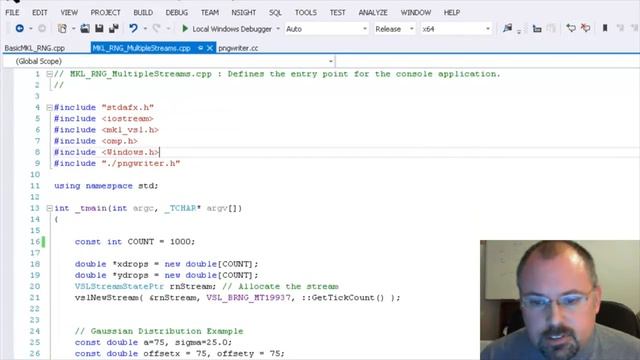Viewport: 640px width, 360px height.
Task: Open the DEBUG menu
Action: coord(177,13)
